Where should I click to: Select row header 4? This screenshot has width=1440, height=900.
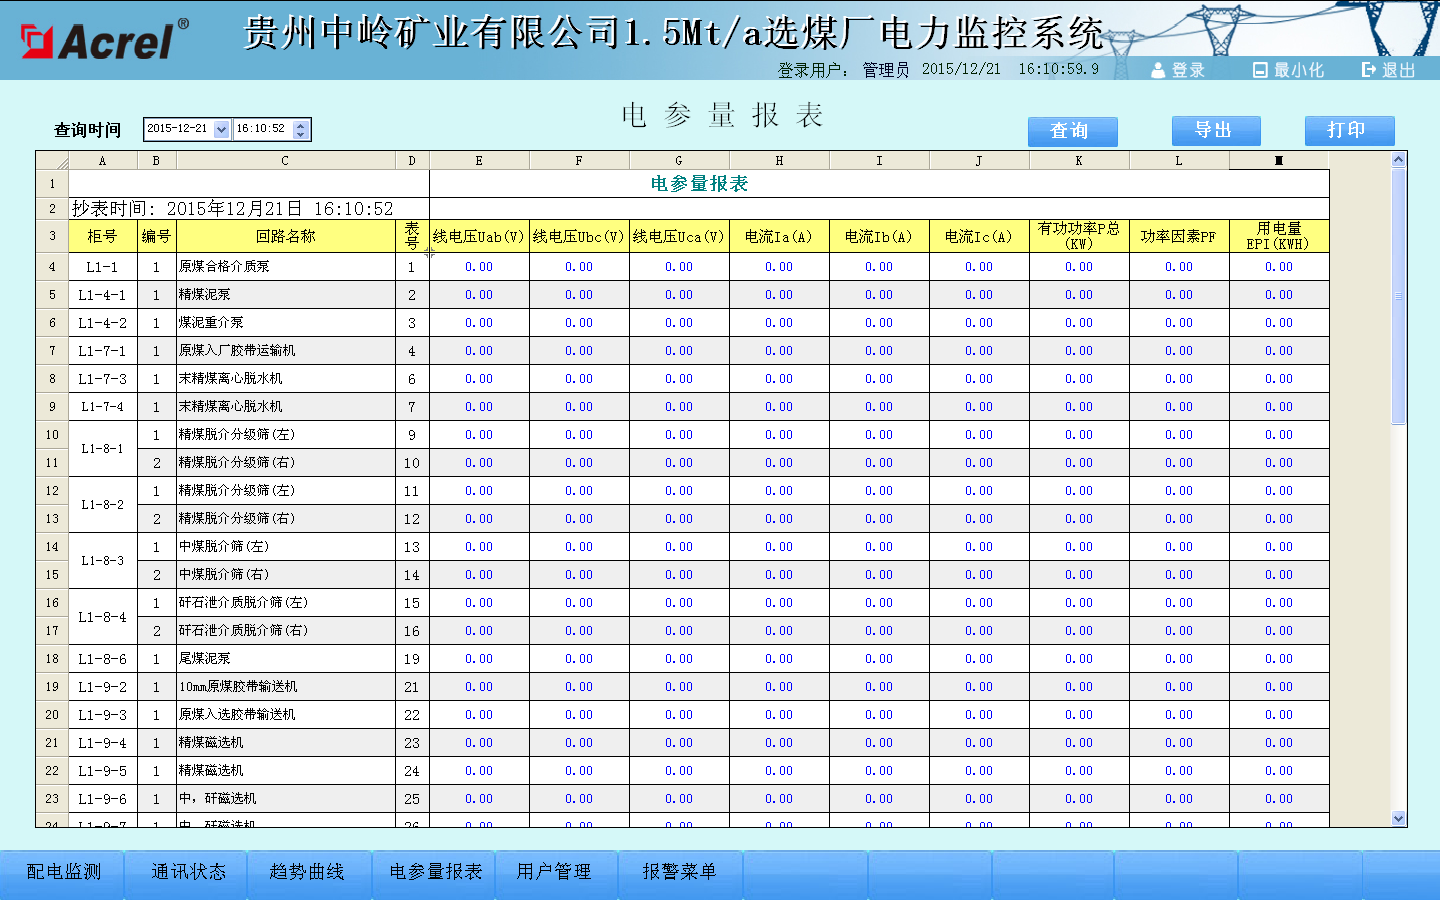(52, 267)
